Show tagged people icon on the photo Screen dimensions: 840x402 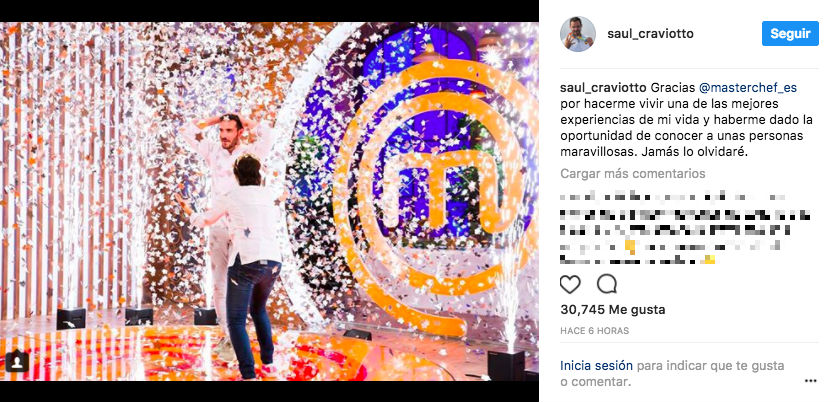point(17,361)
